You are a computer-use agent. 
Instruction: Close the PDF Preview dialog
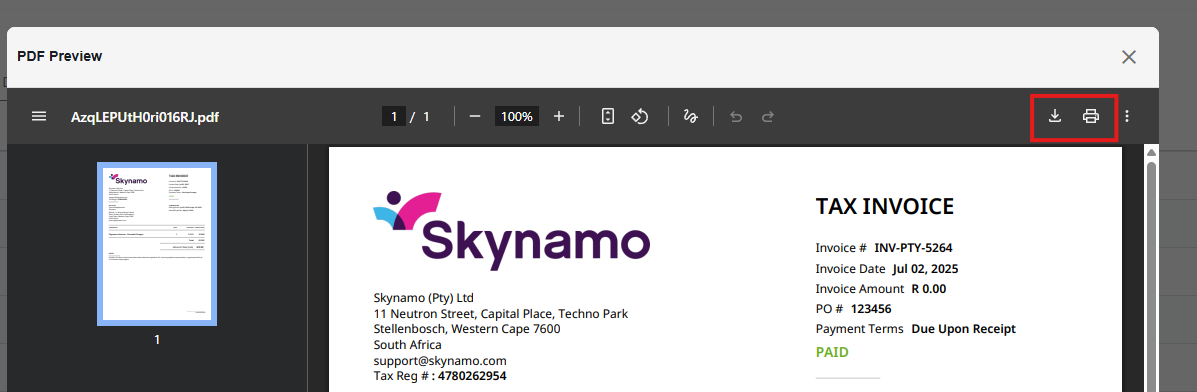[1129, 57]
